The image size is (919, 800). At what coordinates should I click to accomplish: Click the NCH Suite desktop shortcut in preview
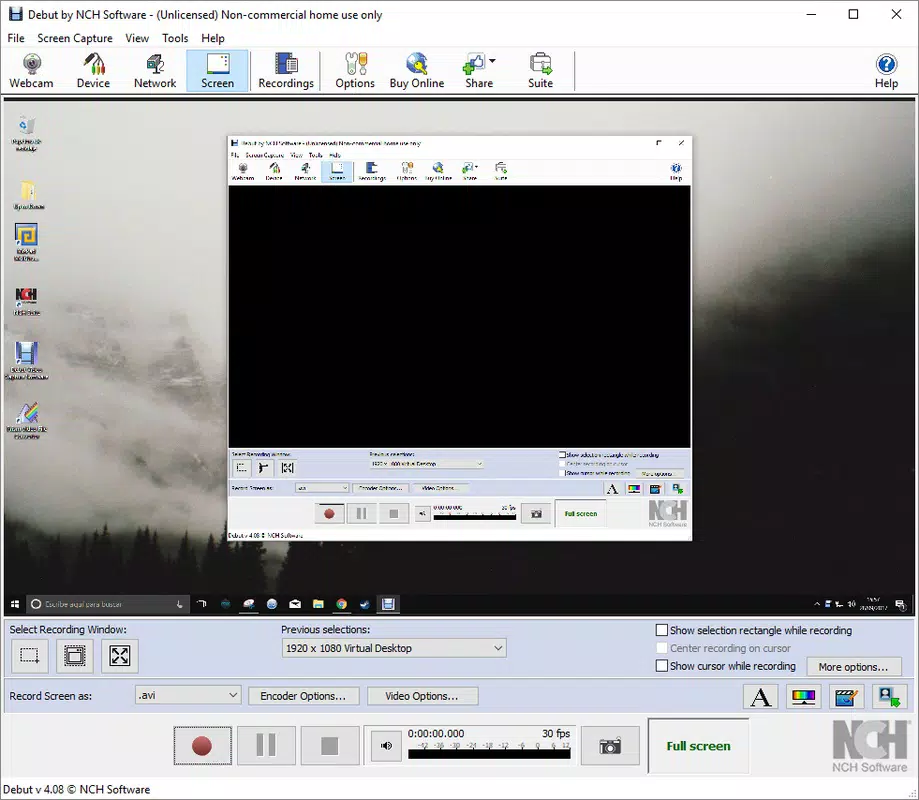click(26, 301)
